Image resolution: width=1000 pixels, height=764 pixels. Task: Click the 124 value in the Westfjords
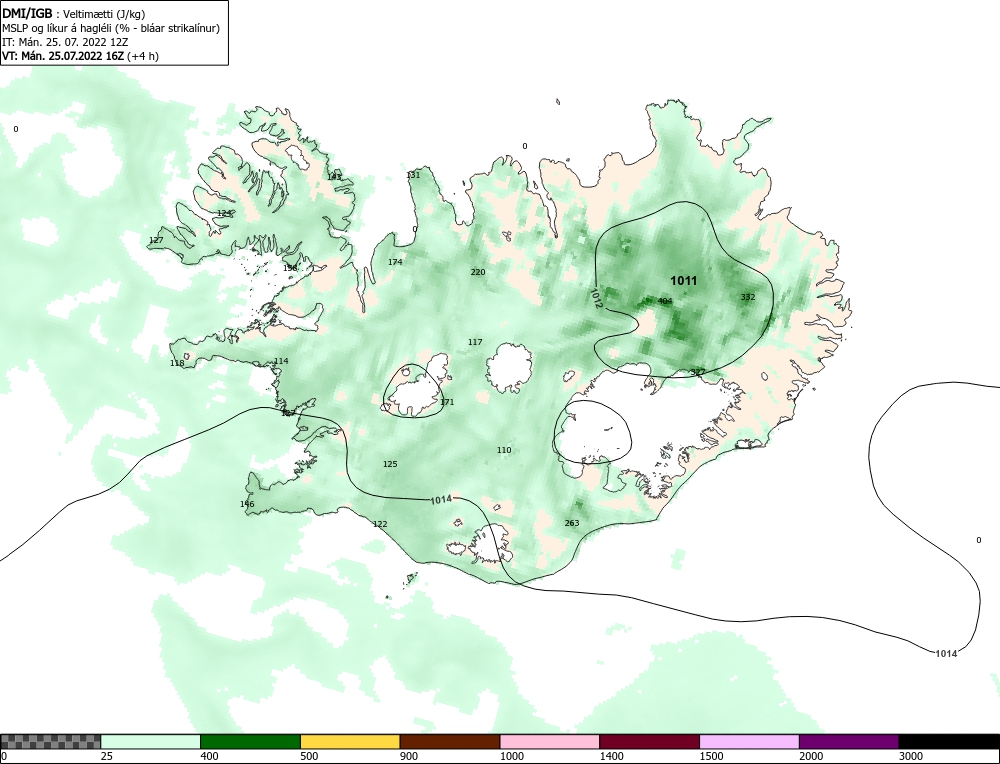224,213
